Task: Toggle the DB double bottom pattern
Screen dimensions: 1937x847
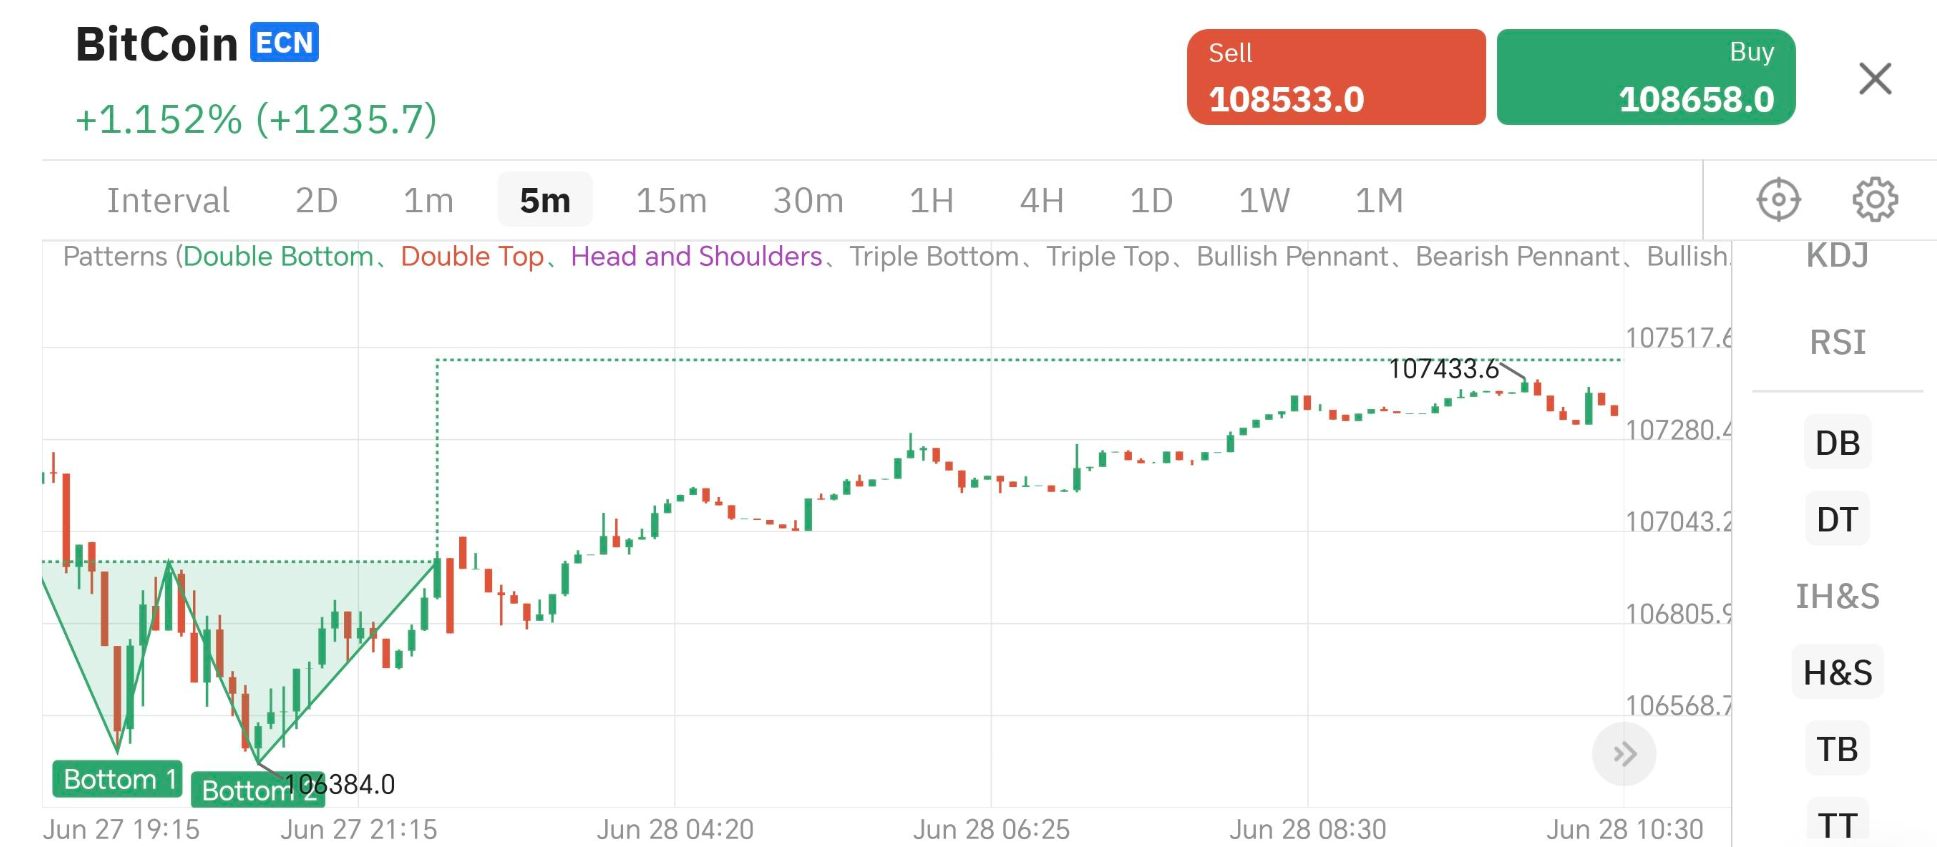Action: [1837, 443]
